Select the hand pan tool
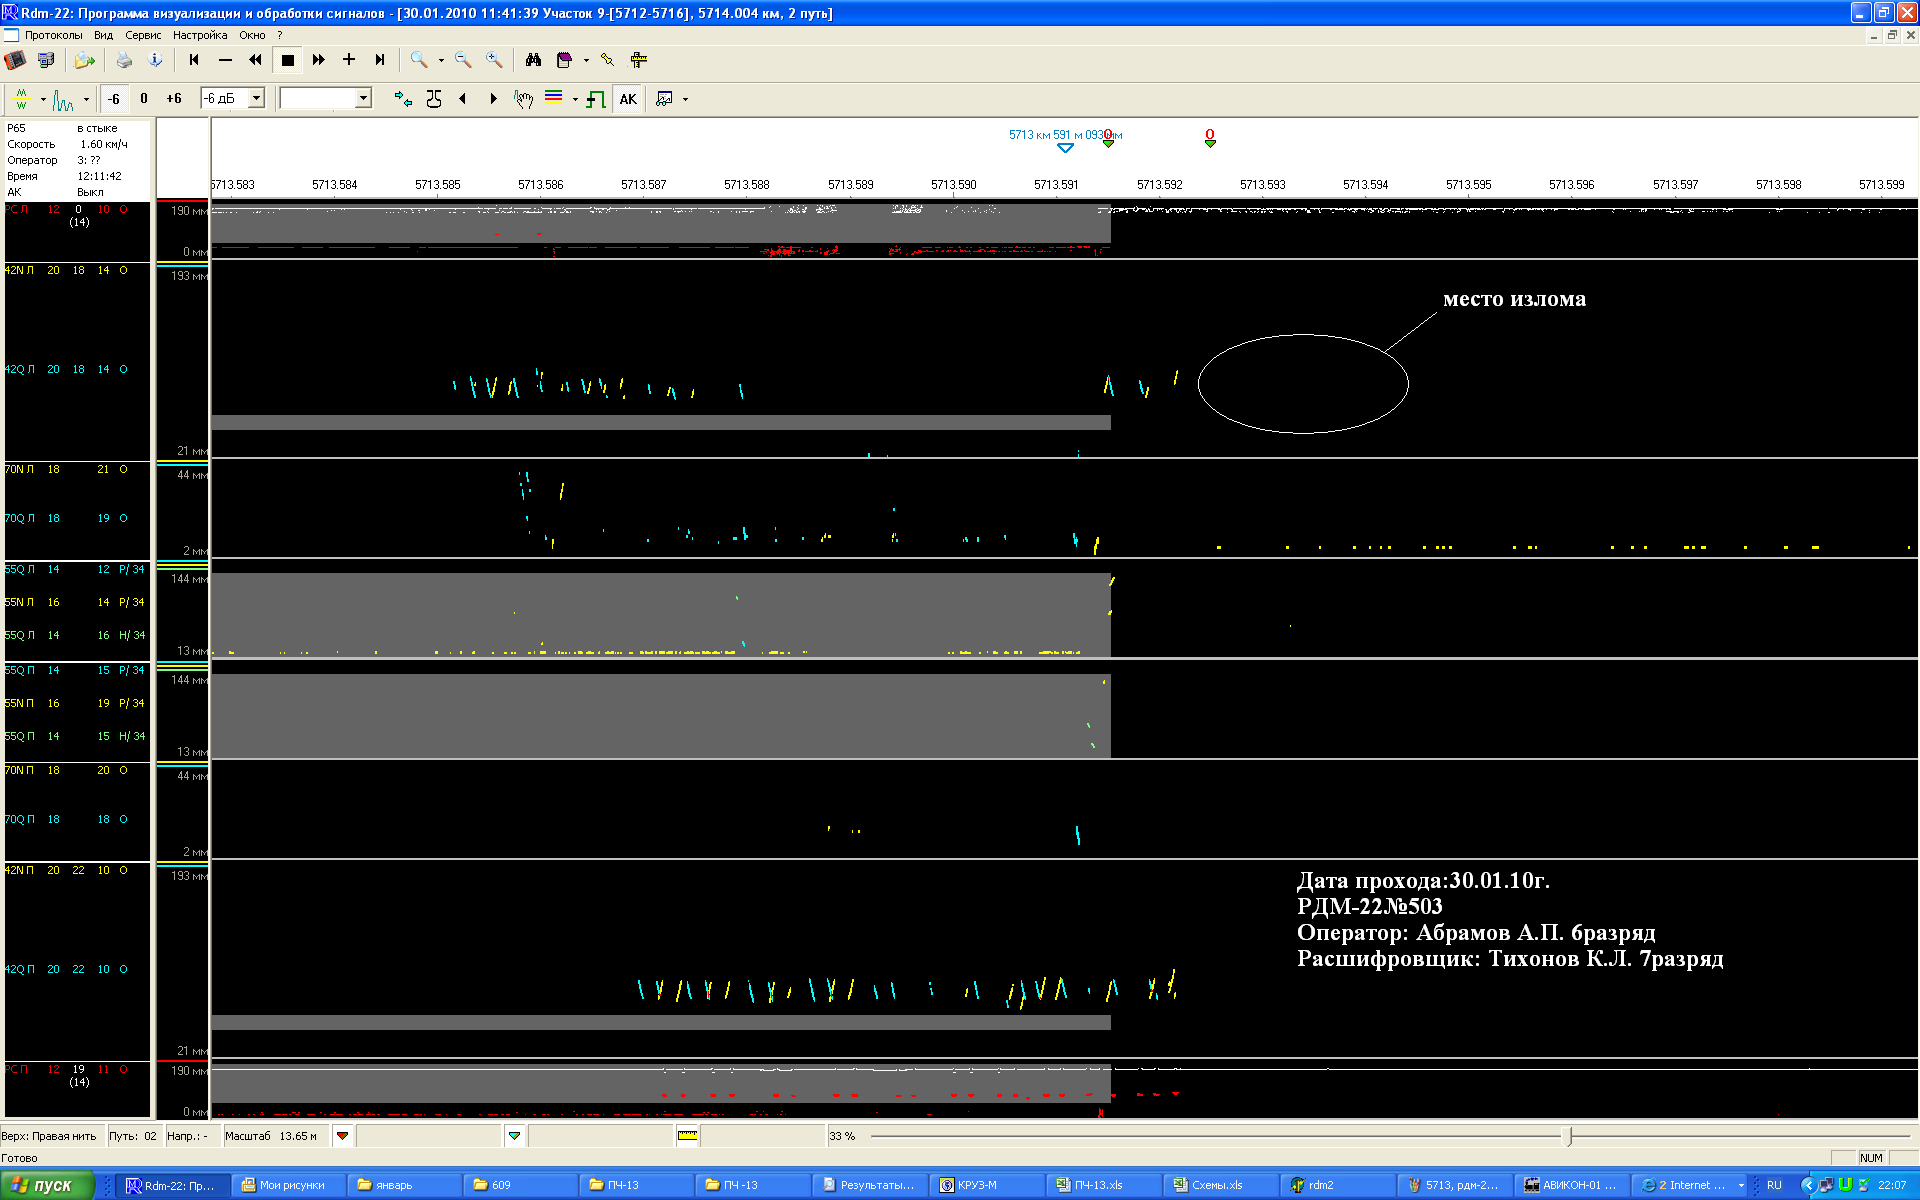This screenshot has height=1200, width=1920. 523,99
